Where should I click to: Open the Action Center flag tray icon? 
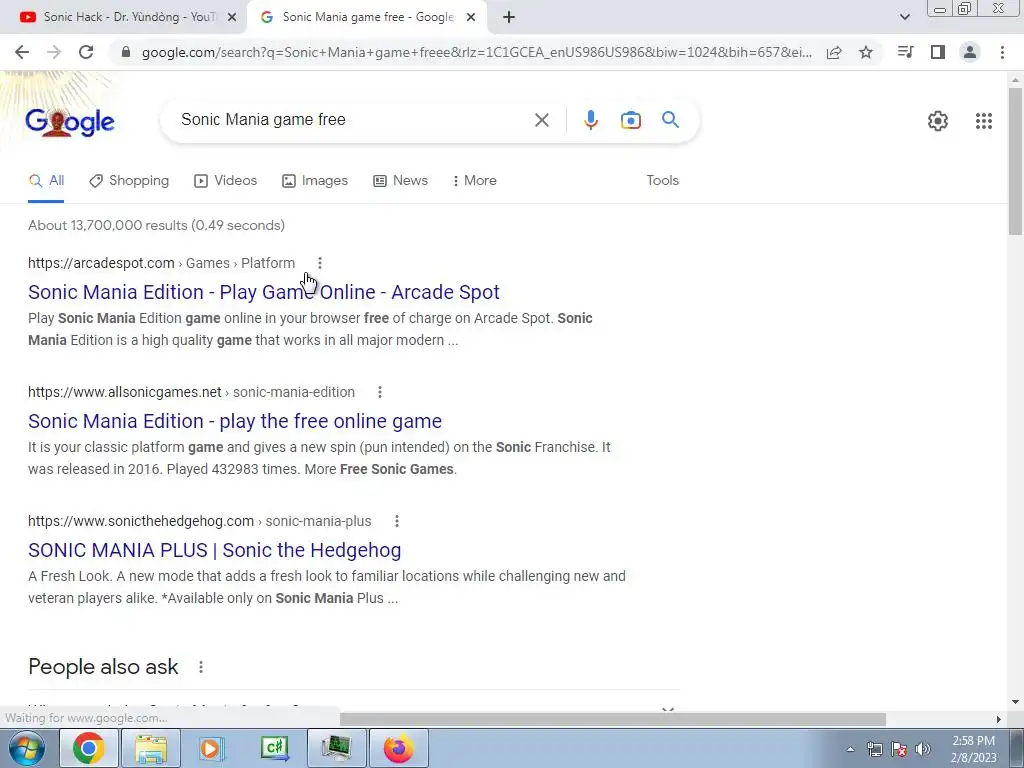899,749
